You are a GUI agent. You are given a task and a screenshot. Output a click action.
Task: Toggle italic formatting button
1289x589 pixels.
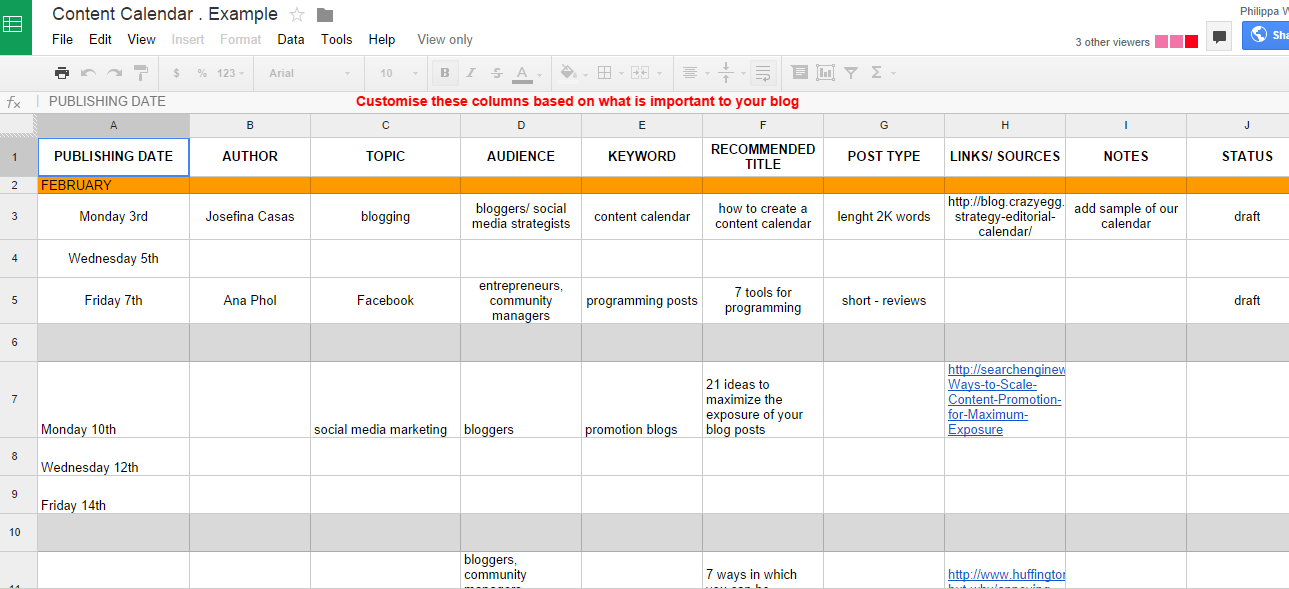coord(471,73)
